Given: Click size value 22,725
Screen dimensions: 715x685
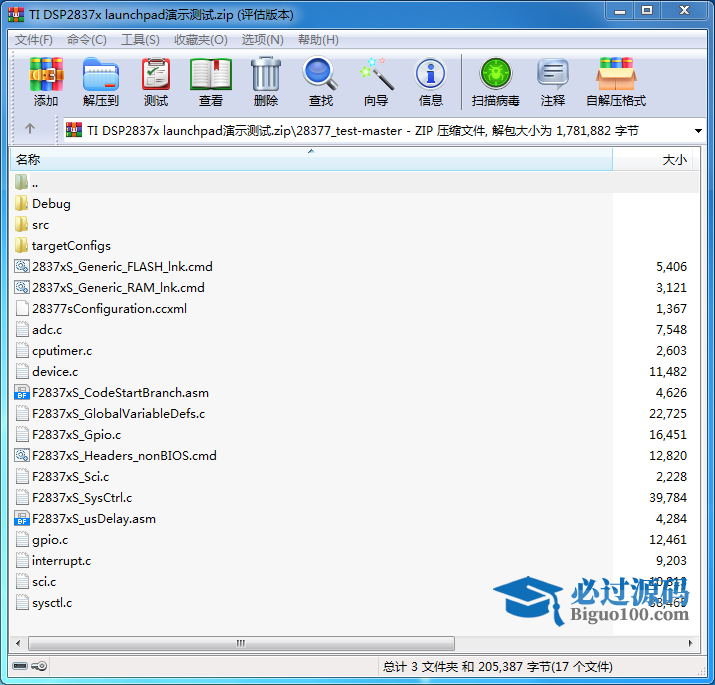Looking at the screenshot, I should 668,414.
